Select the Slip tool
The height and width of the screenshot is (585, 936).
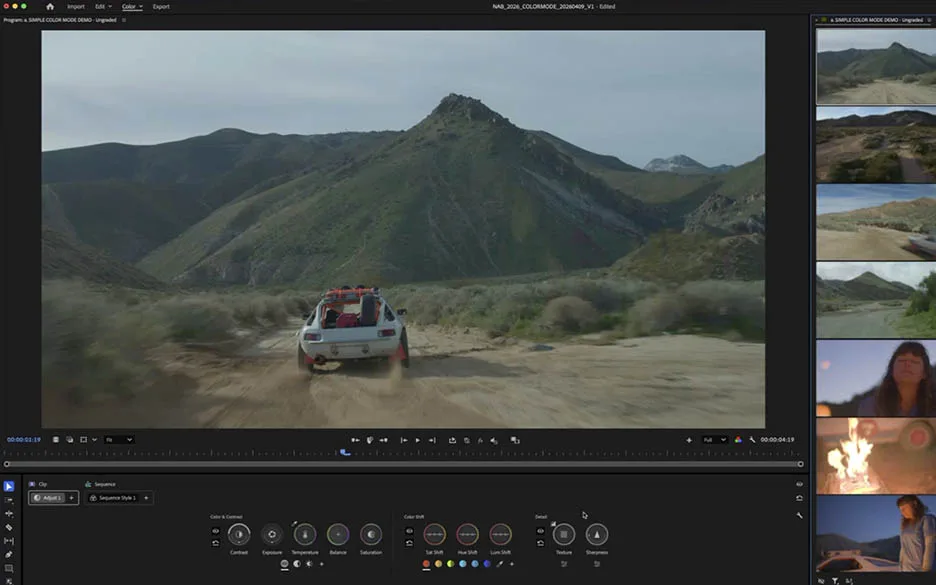tap(8, 541)
